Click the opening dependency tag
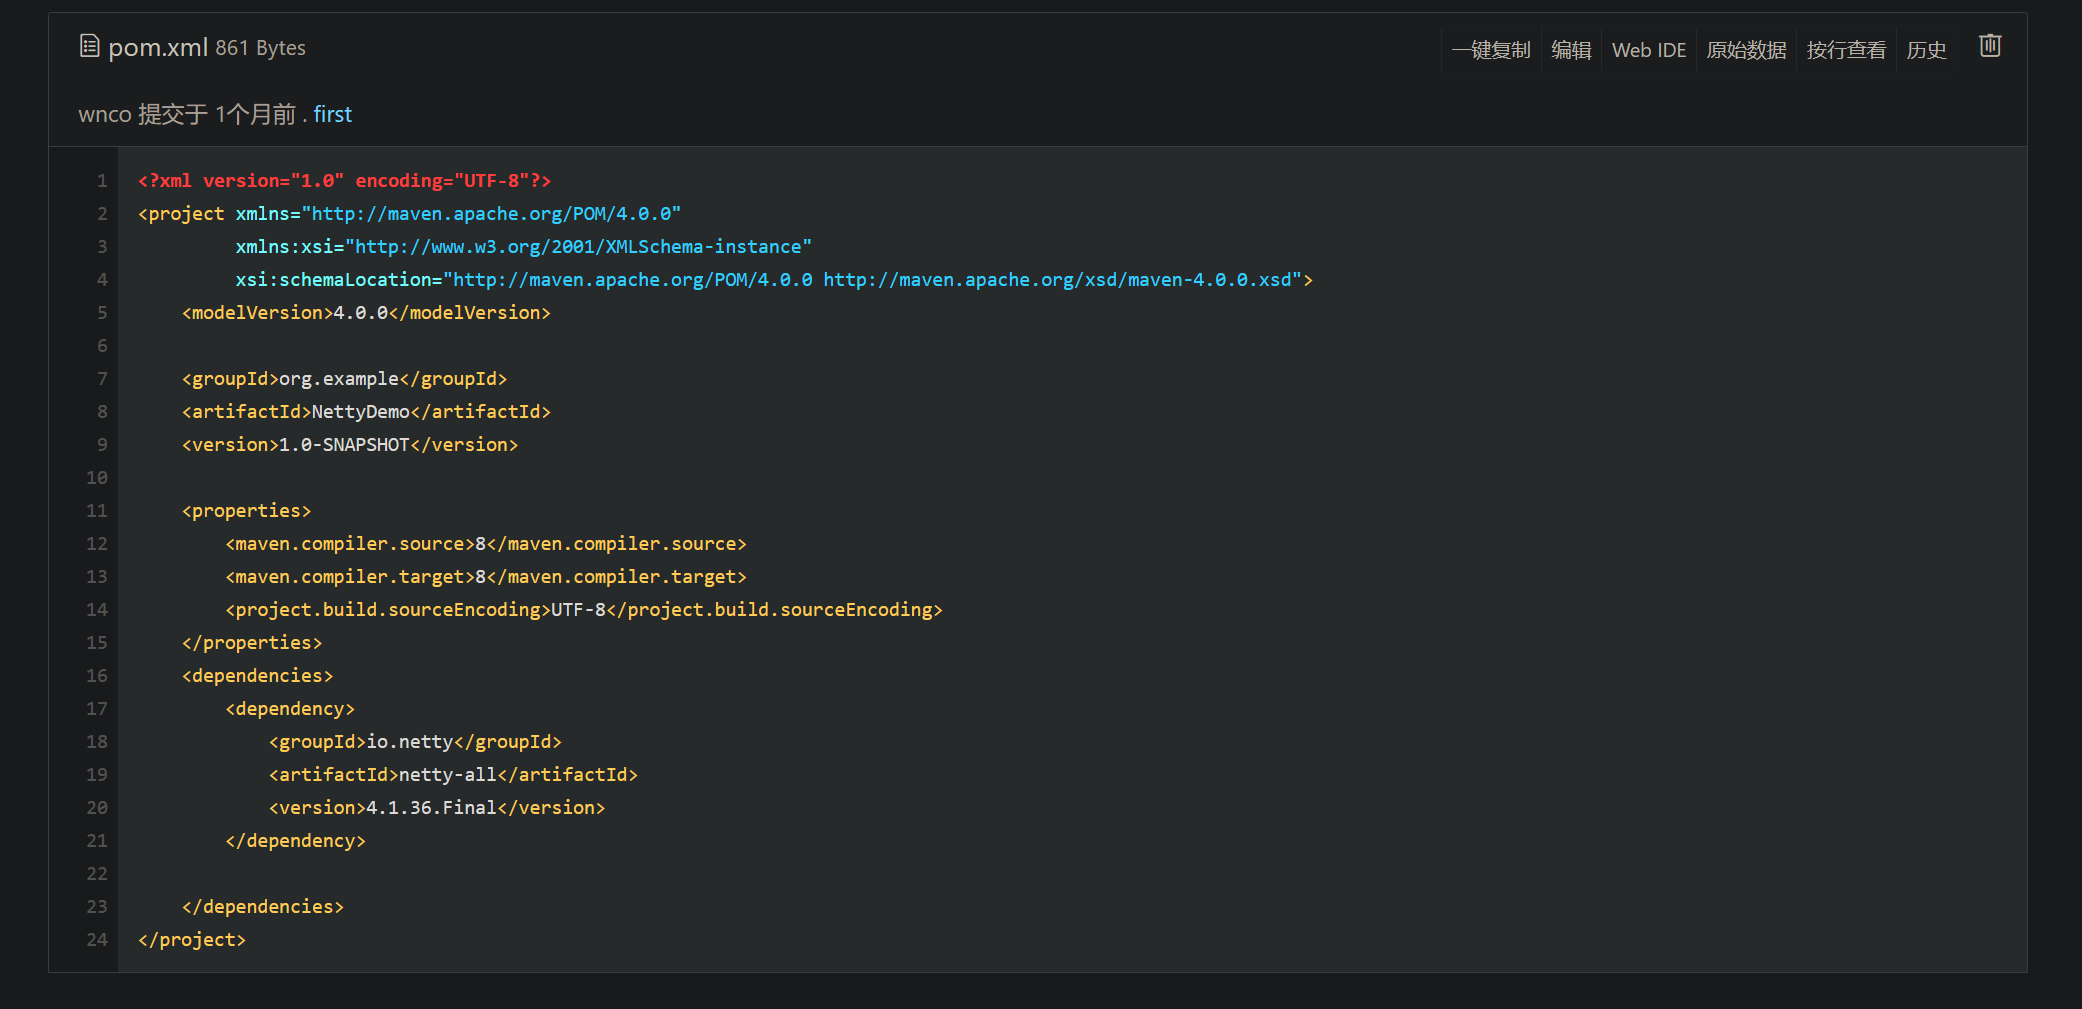Screen dimensions: 2082x1009 (290, 709)
